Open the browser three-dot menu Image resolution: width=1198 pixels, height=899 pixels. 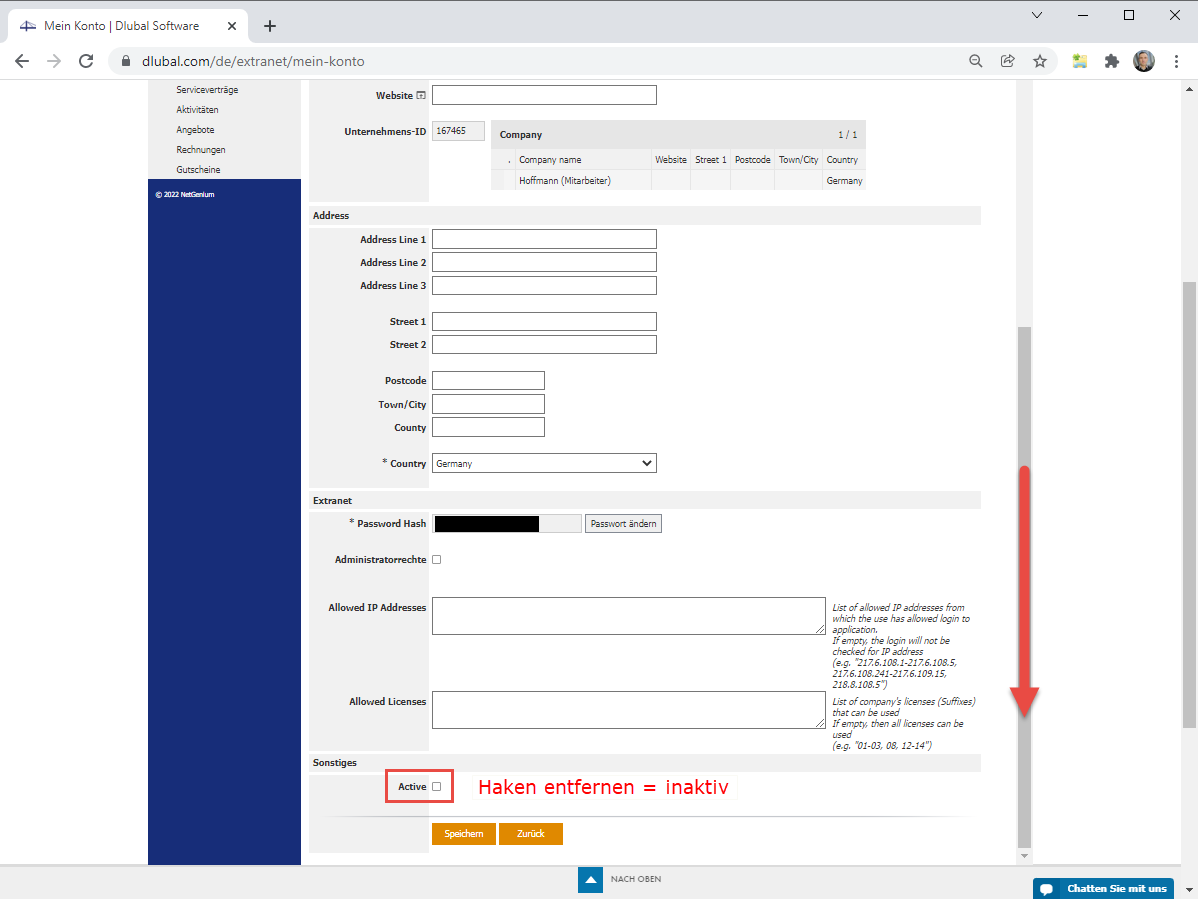point(1176,60)
